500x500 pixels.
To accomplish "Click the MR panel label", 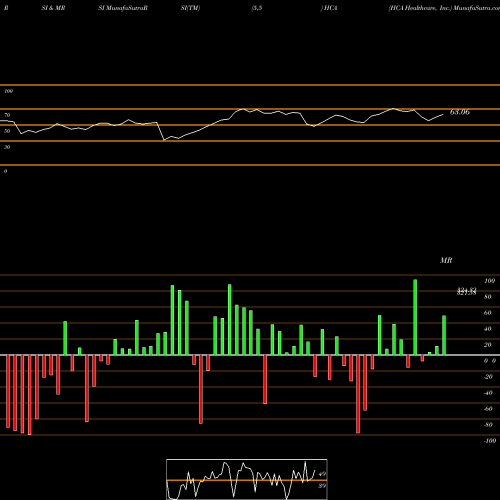I will [x=446, y=260].
